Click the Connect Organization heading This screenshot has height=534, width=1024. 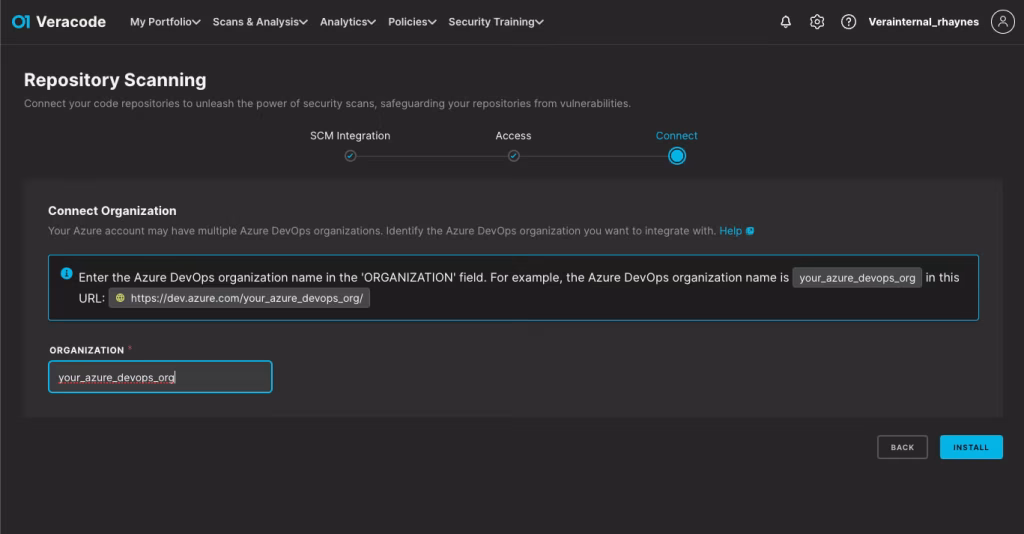(x=112, y=211)
